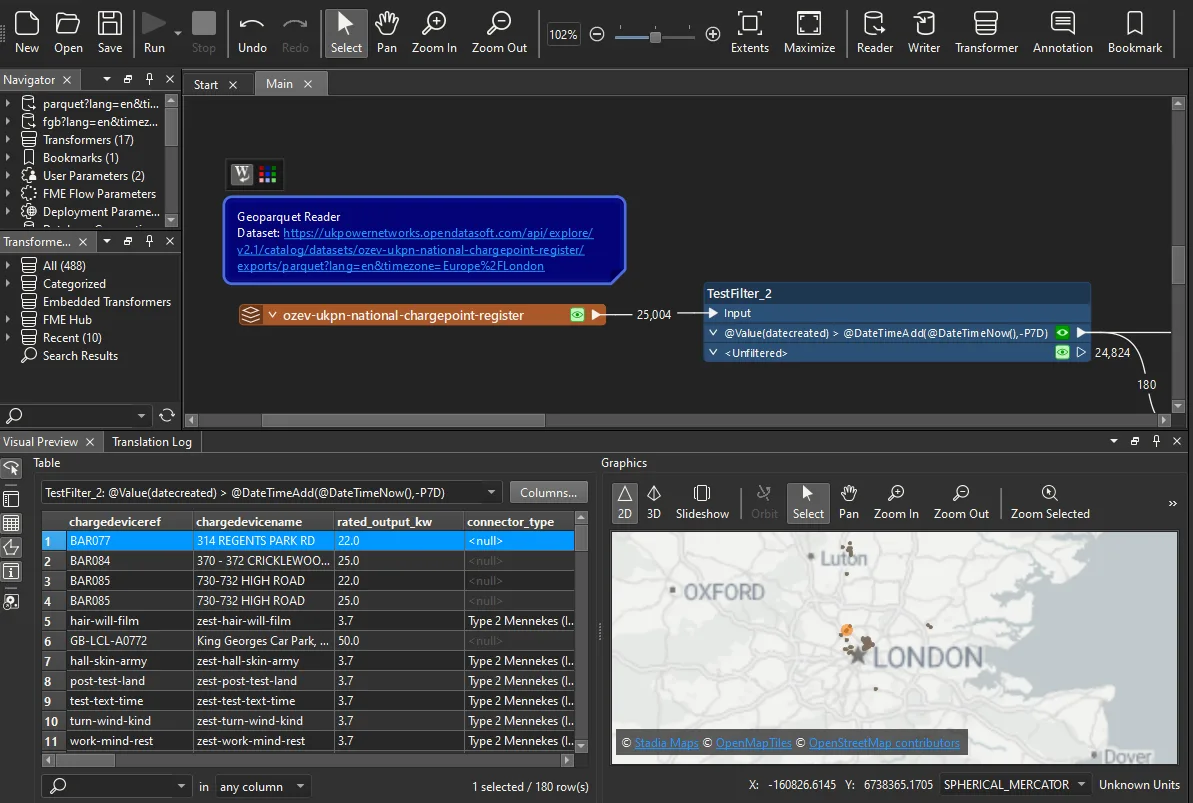Activate the Pan hand tool in main toolbar

[x=387, y=32]
